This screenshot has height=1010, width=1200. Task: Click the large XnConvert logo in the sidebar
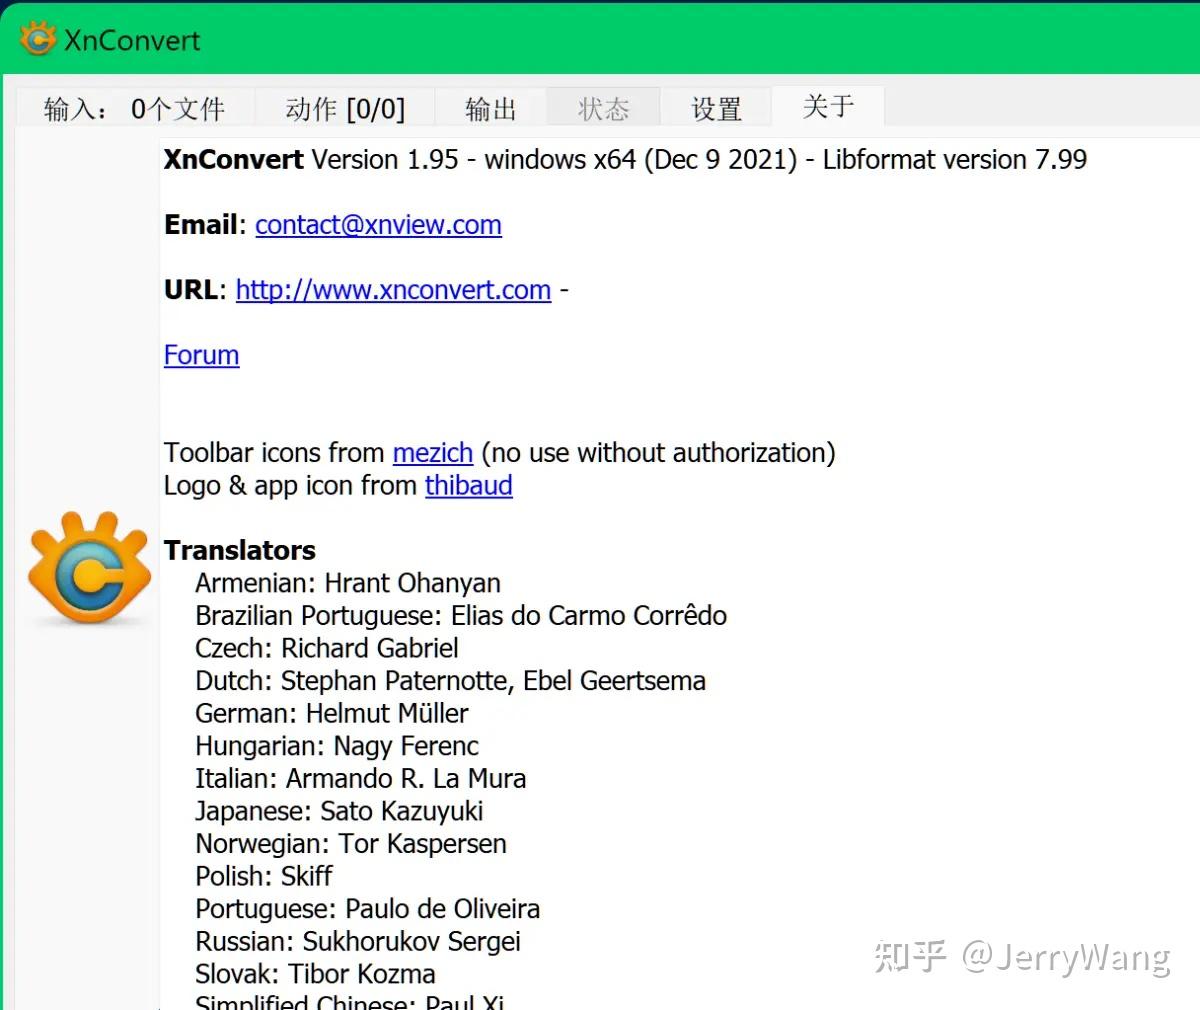88,568
